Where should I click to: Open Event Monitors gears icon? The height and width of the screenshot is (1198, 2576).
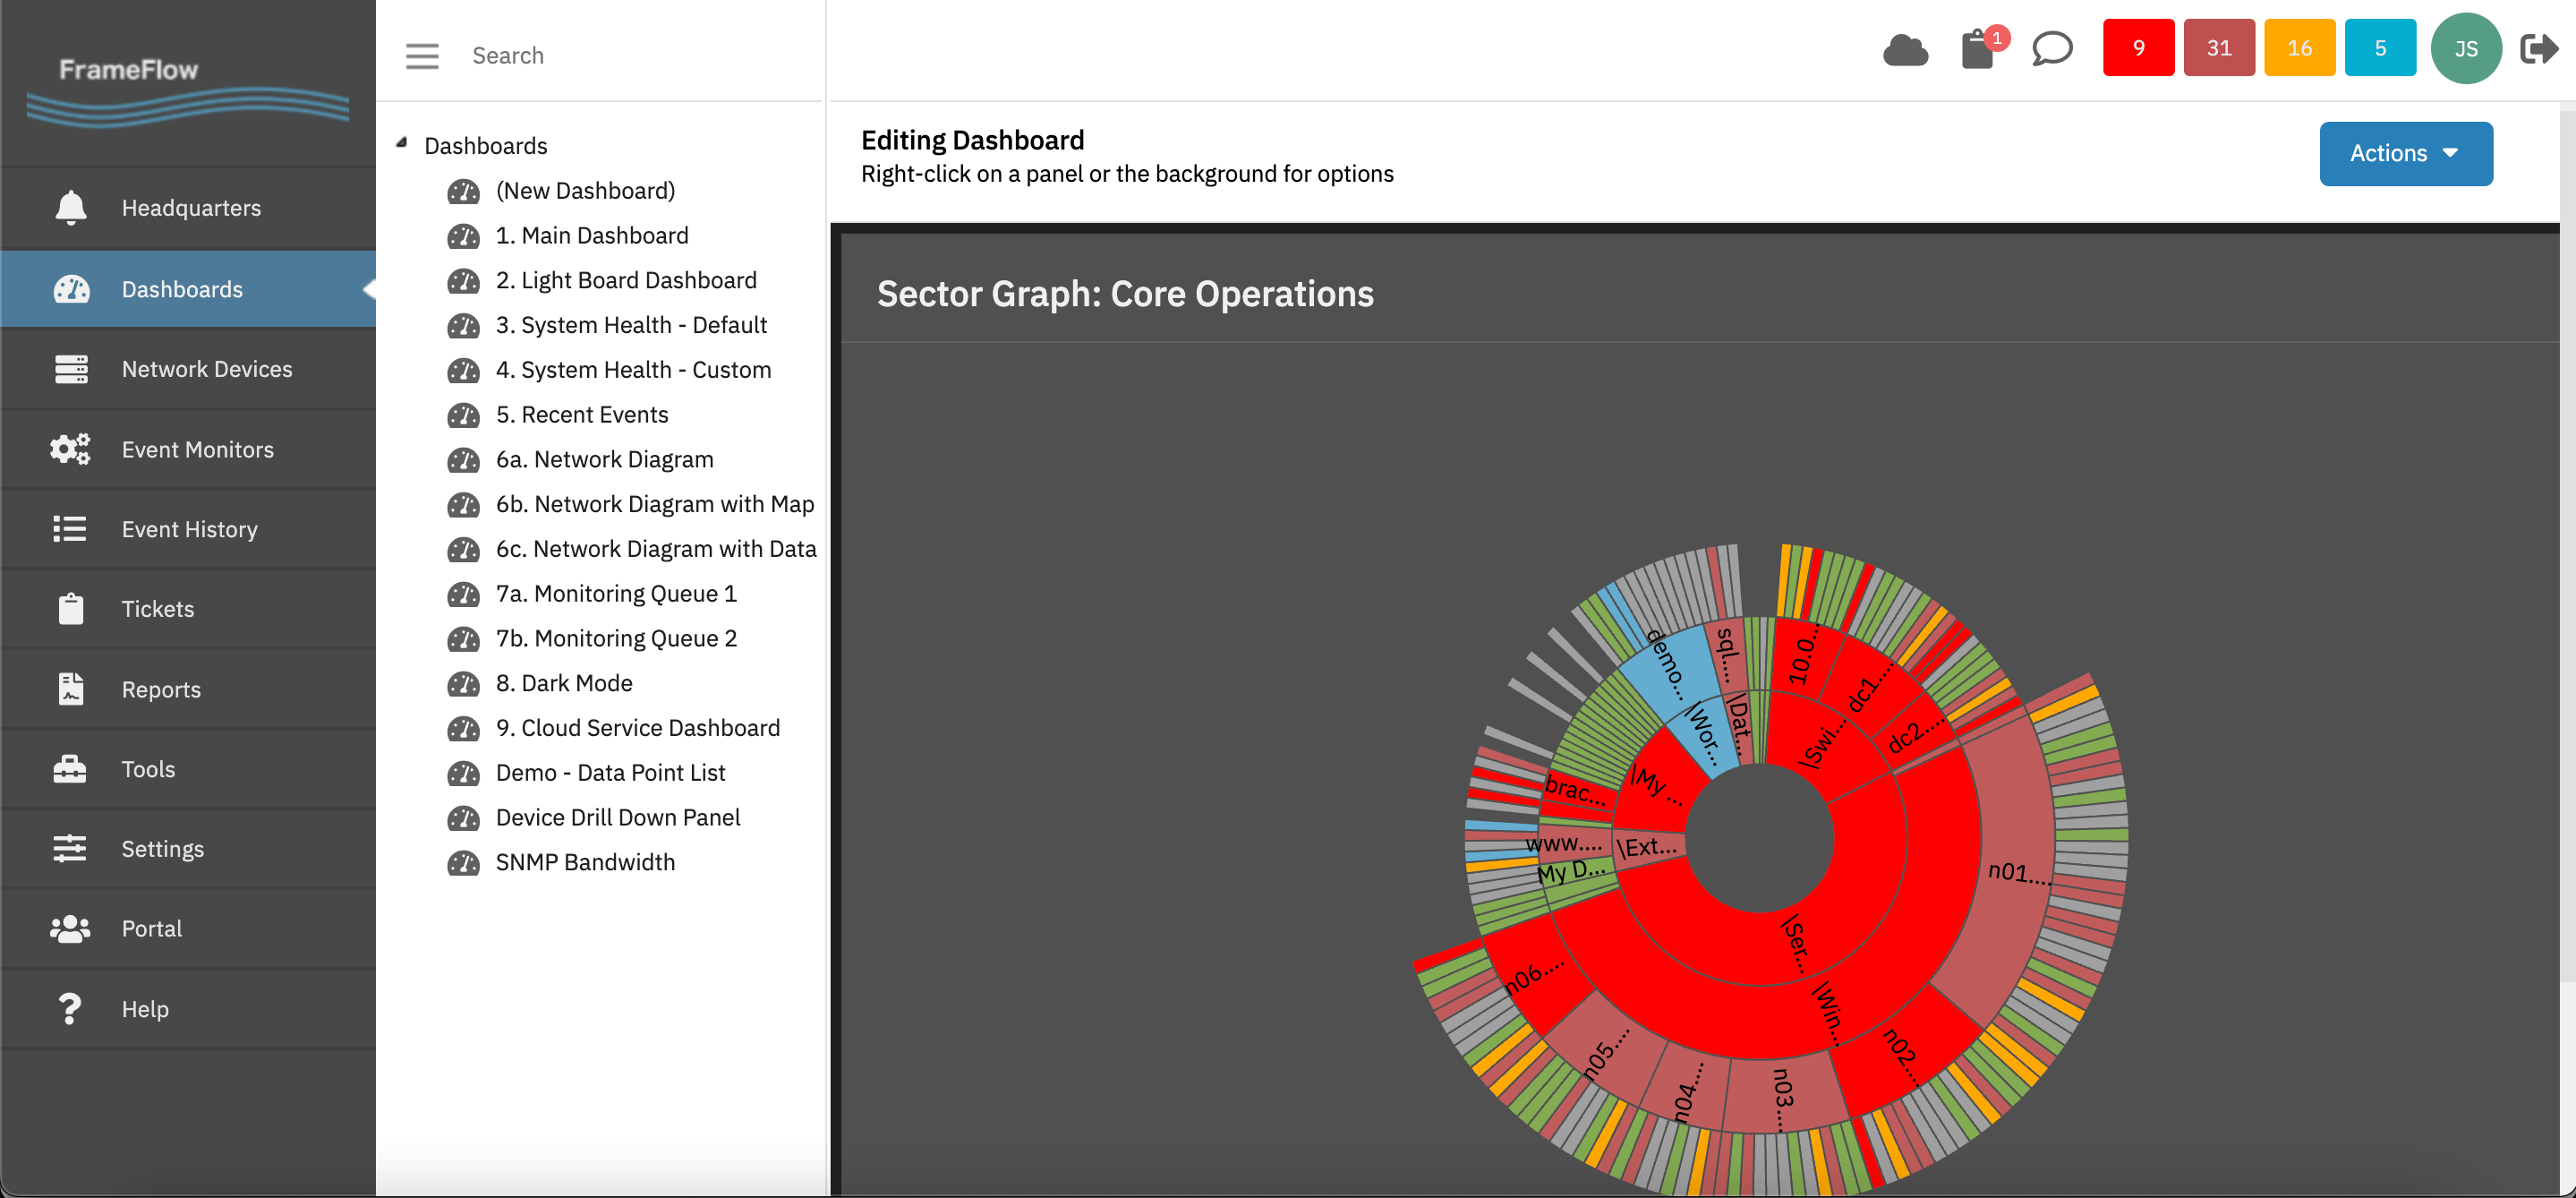point(70,449)
